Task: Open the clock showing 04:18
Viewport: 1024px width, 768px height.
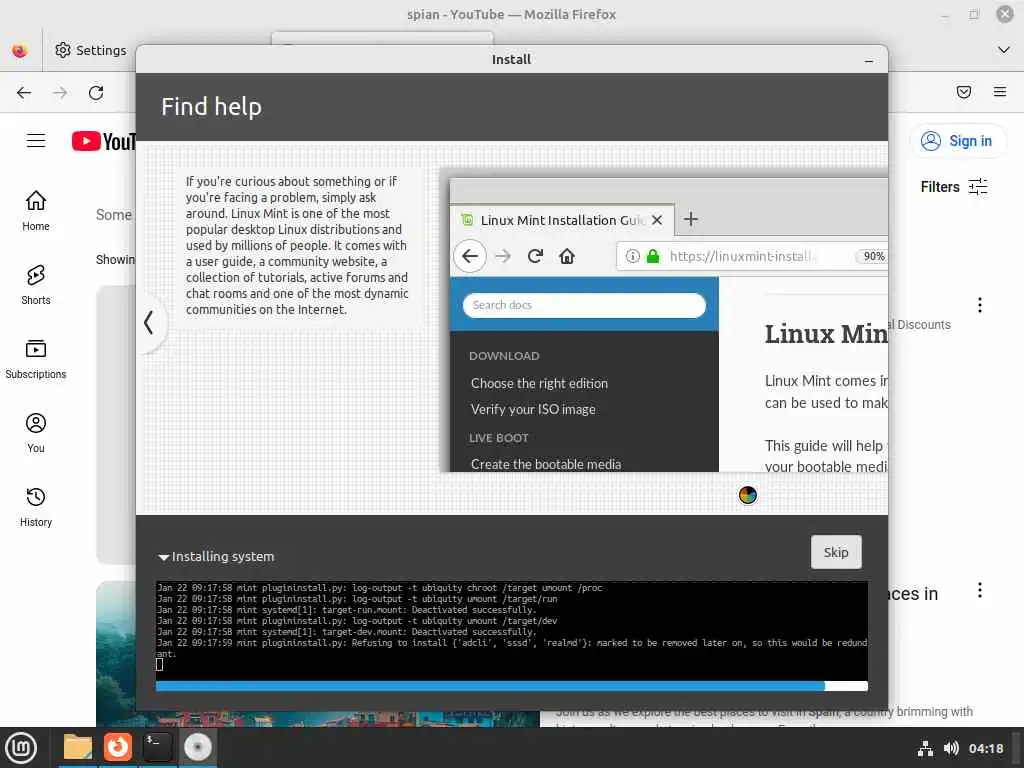Action: pos(985,748)
